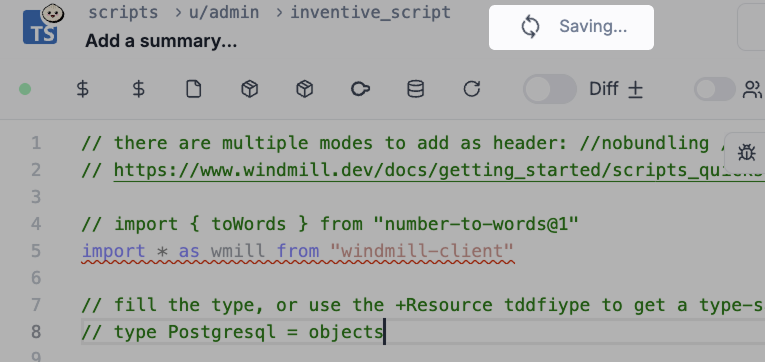Image resolution: width=765 pixels, height=362 pixels.
Task: Open the scripts breadcrumb
Action: pos(123,13)
